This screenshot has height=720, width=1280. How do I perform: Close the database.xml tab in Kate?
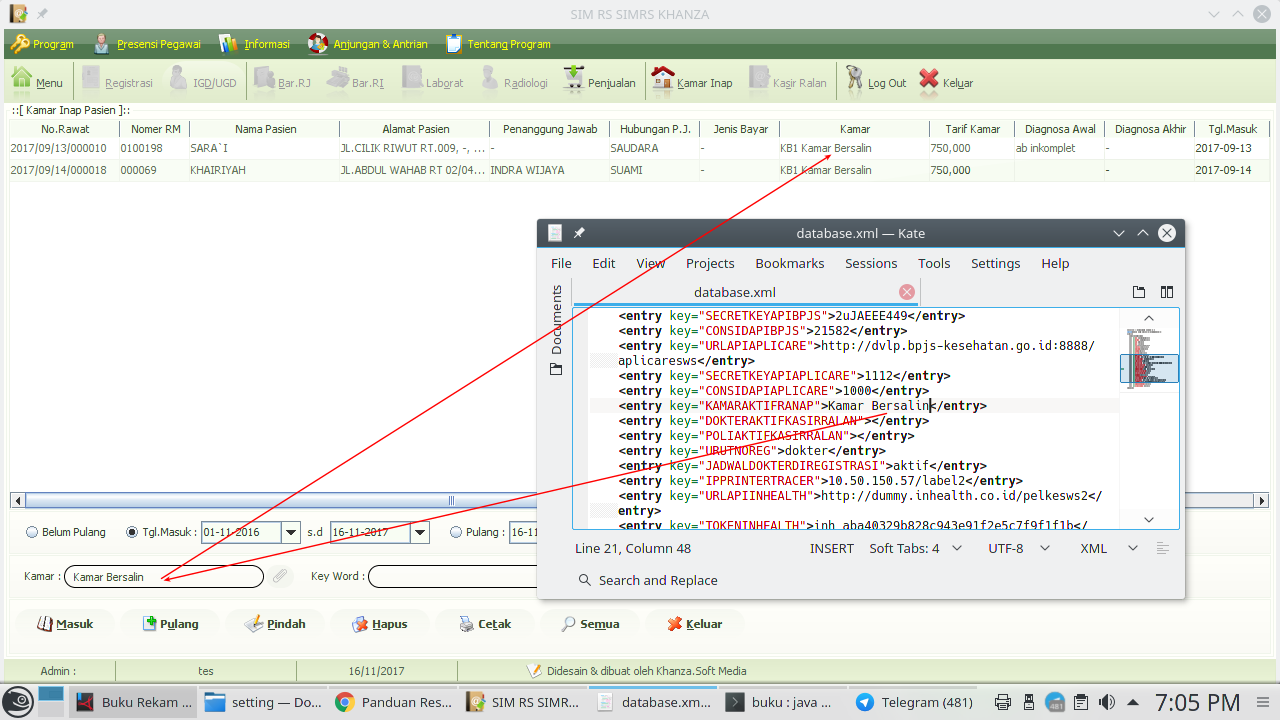tap(907, 292)
